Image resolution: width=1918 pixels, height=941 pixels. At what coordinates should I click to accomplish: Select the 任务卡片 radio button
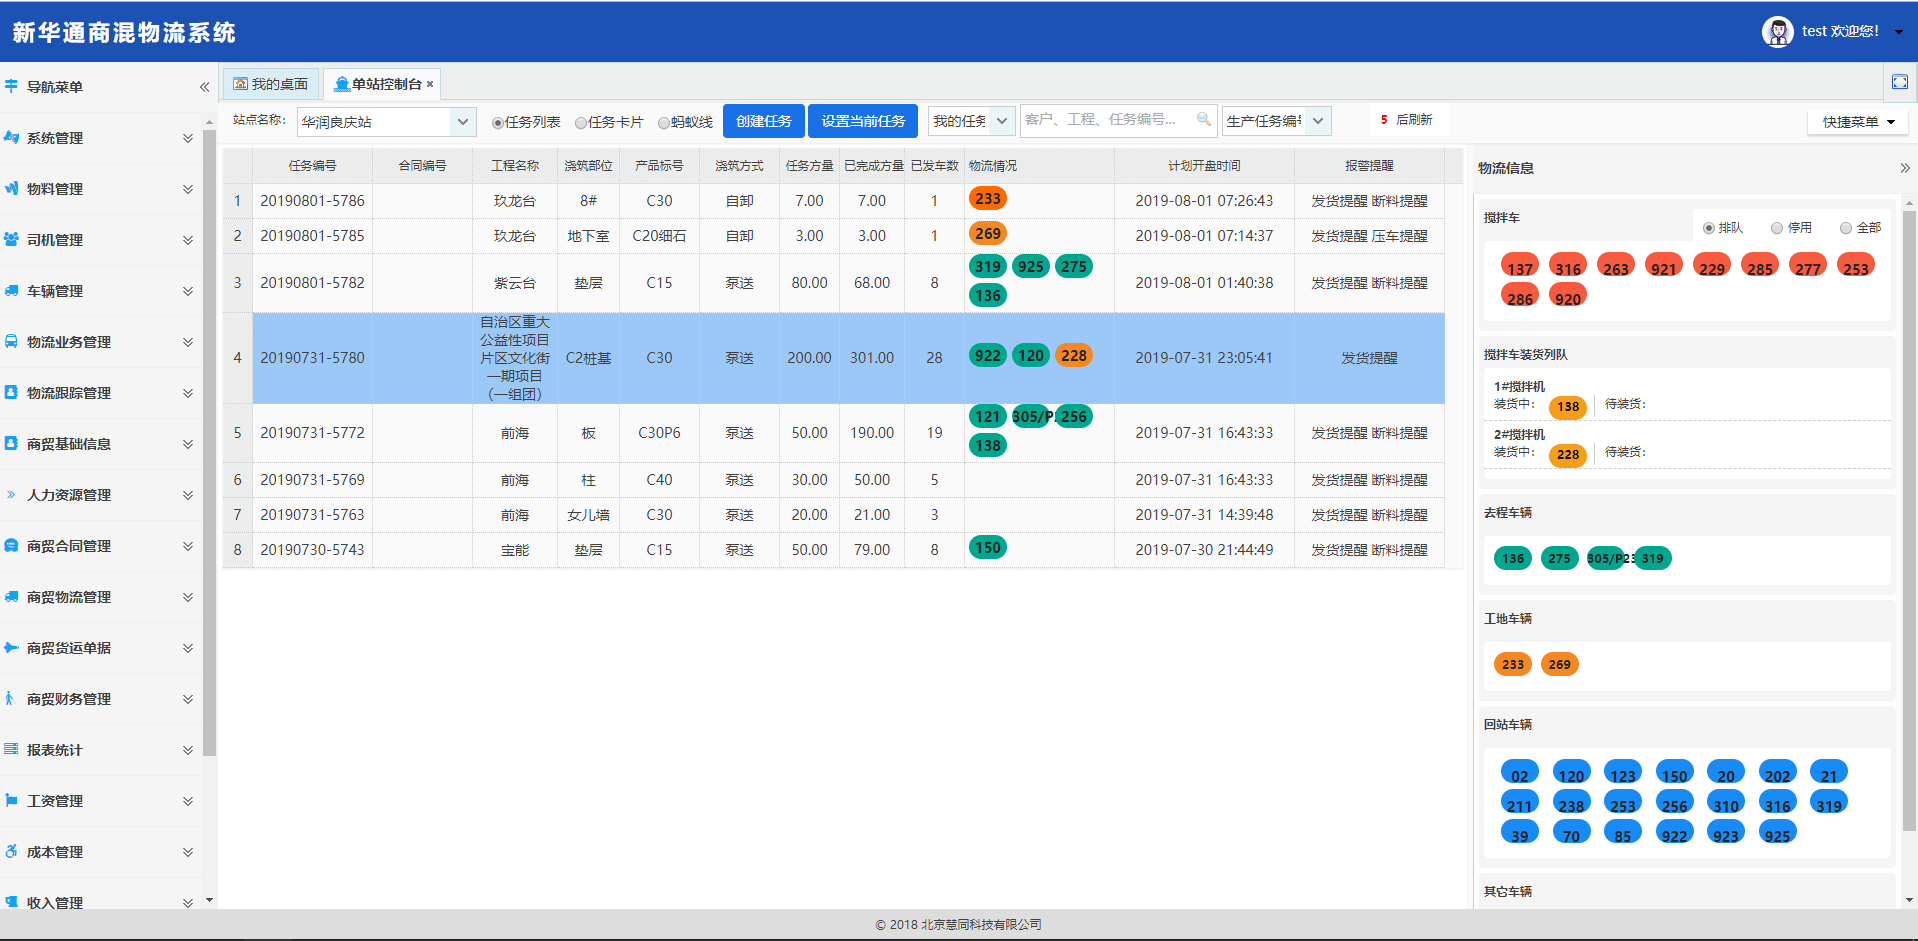point(581,123)
